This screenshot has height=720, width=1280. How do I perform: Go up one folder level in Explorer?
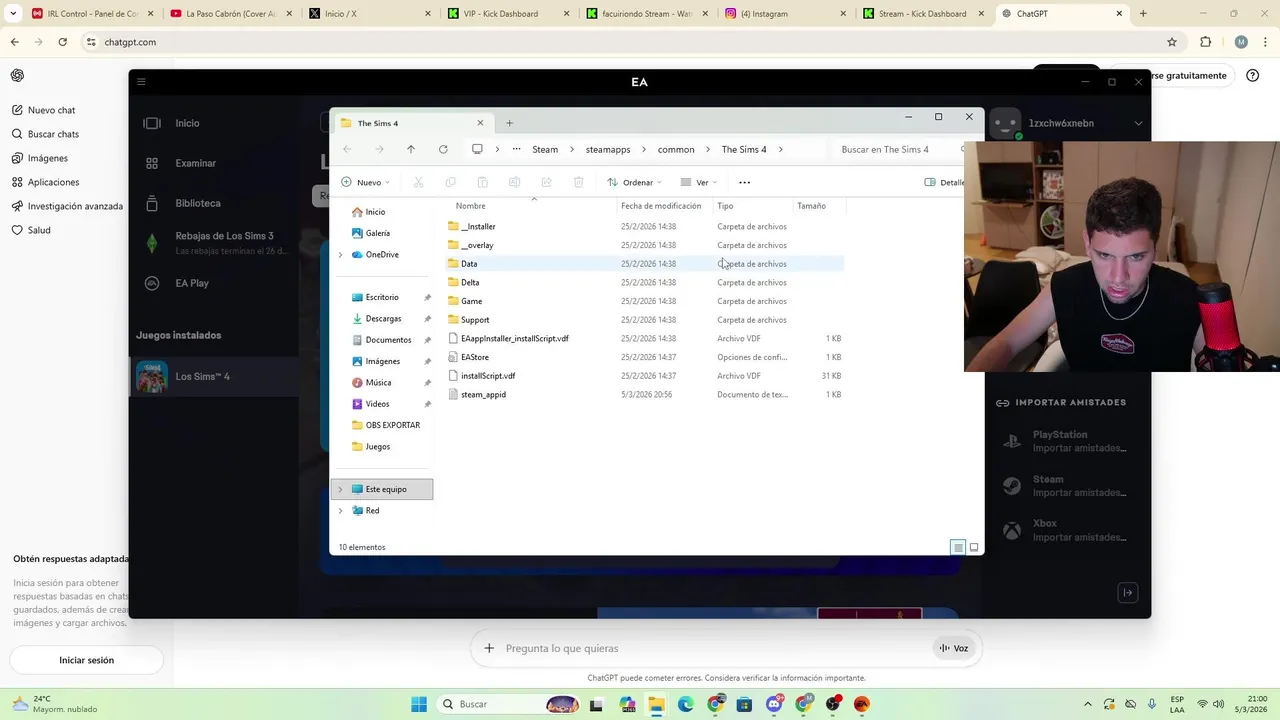pos(411,149)
